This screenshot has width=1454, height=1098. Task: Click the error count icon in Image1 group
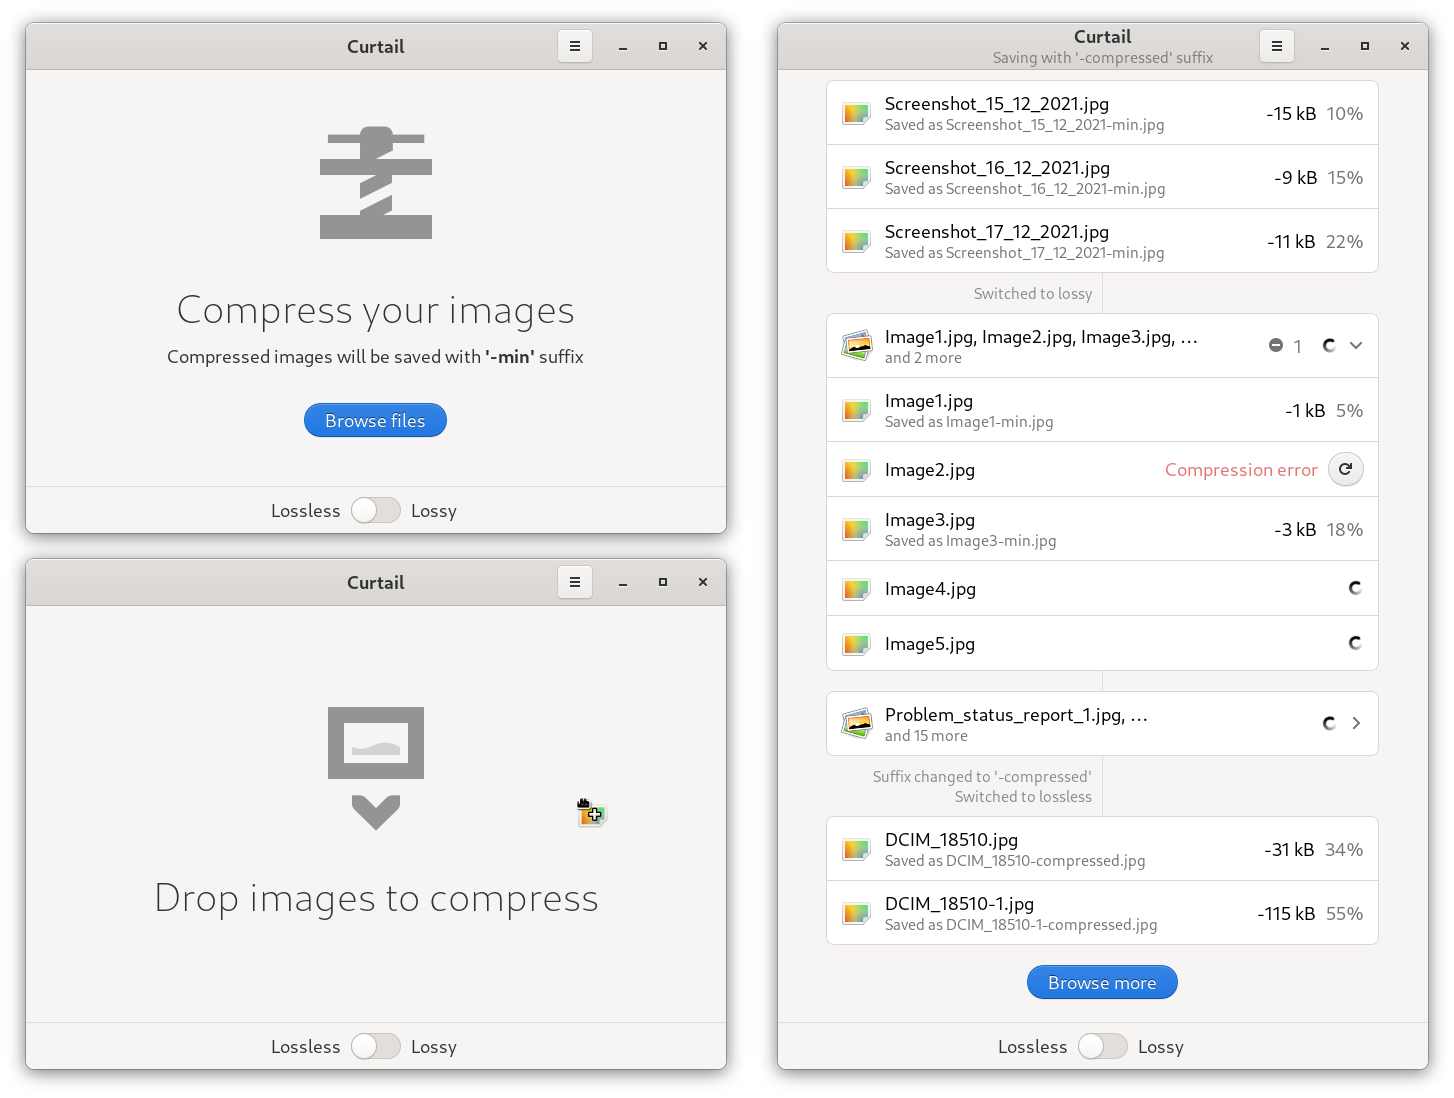click(x=1276, y=345)
